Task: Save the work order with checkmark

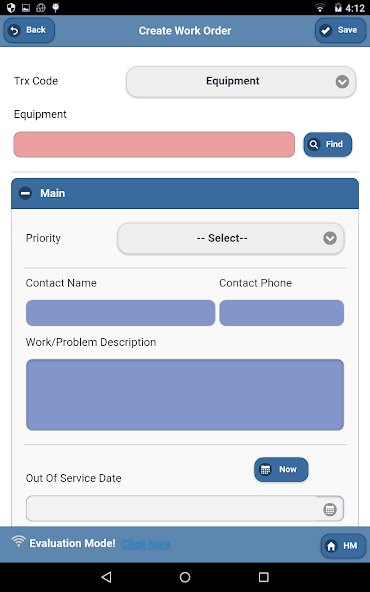Action: [340, 30]
